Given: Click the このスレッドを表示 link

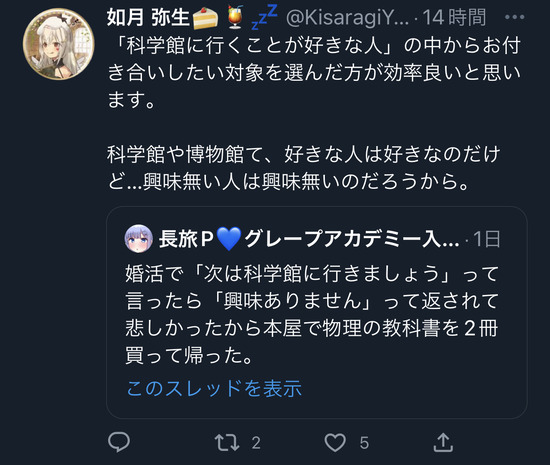Looking at the screenshot, I should 214,388.
